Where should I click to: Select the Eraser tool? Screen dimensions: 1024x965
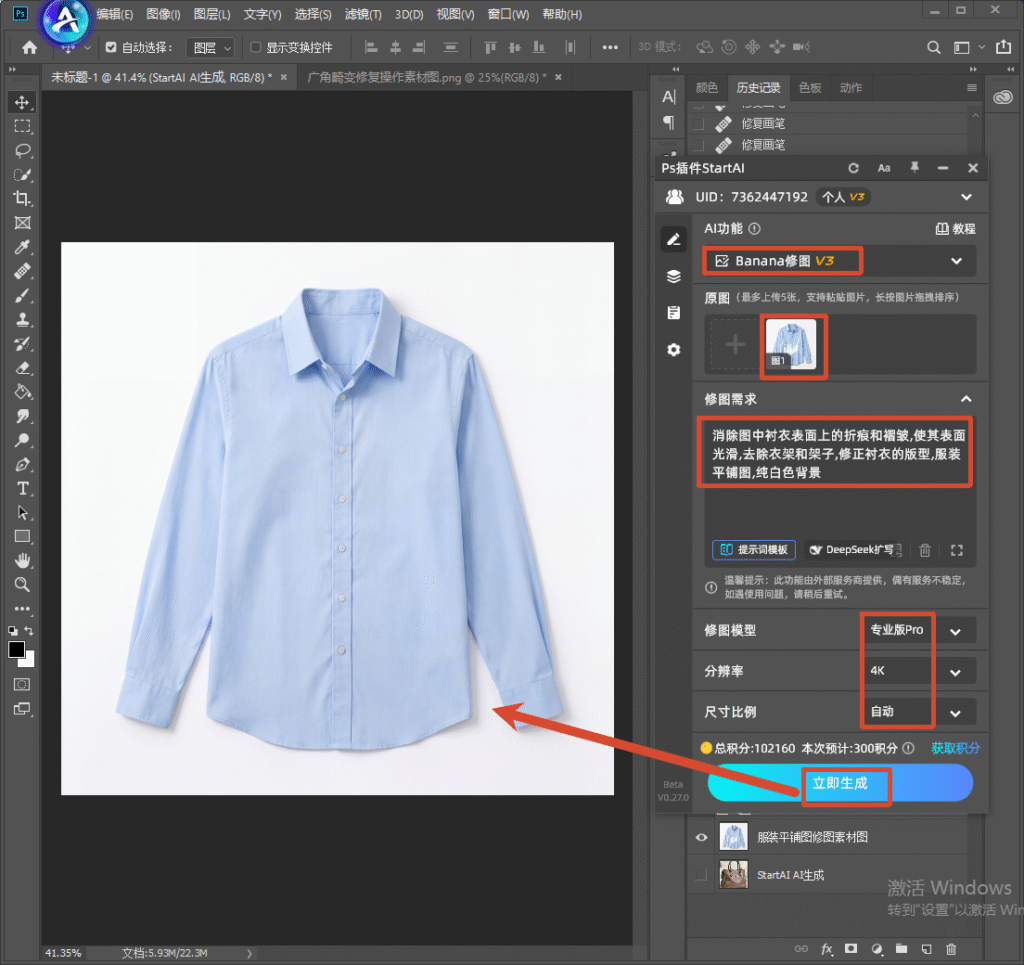[x=22, y=368]
